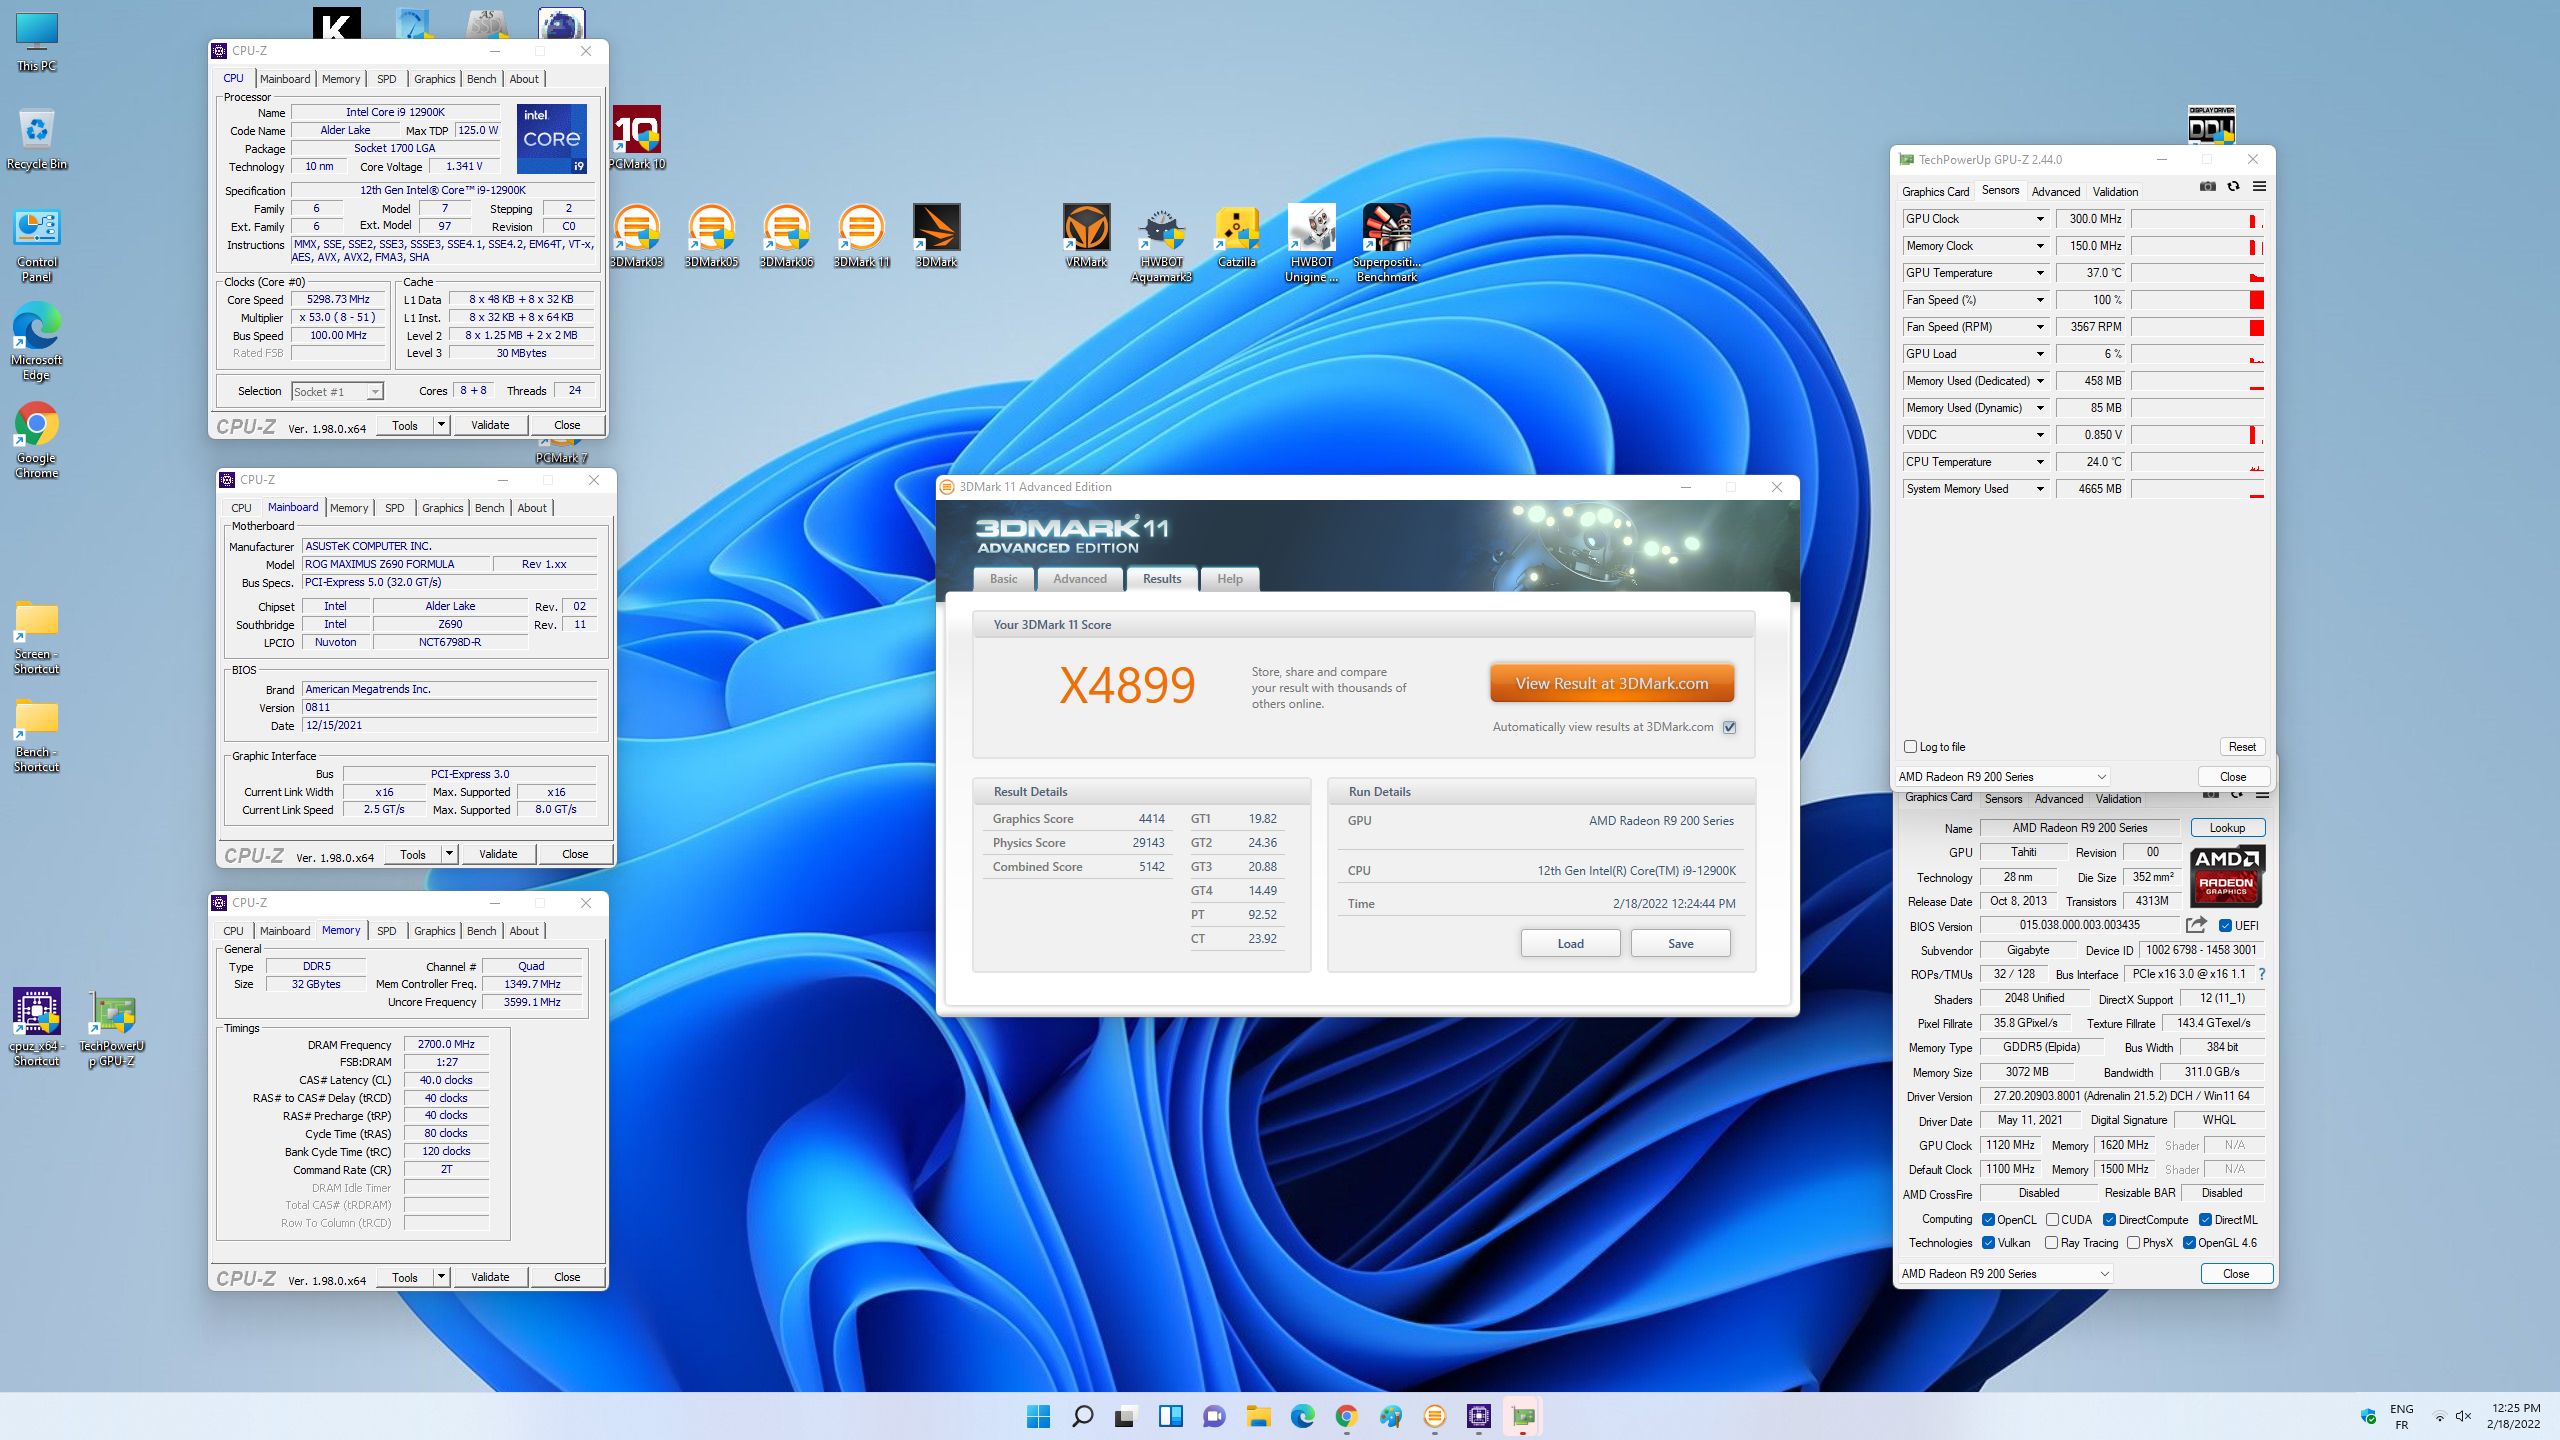
Task: Click the GPU-Z sensors refresh icon
Action: pos(2233,187)
